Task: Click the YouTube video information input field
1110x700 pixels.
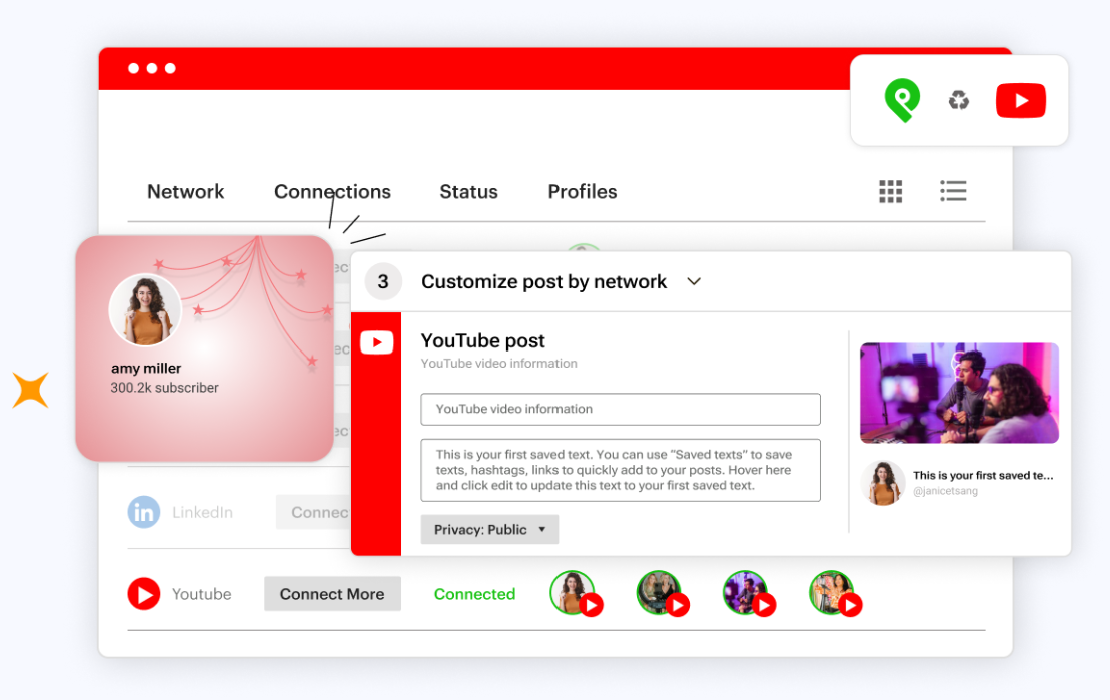Action: coord(620,409)
